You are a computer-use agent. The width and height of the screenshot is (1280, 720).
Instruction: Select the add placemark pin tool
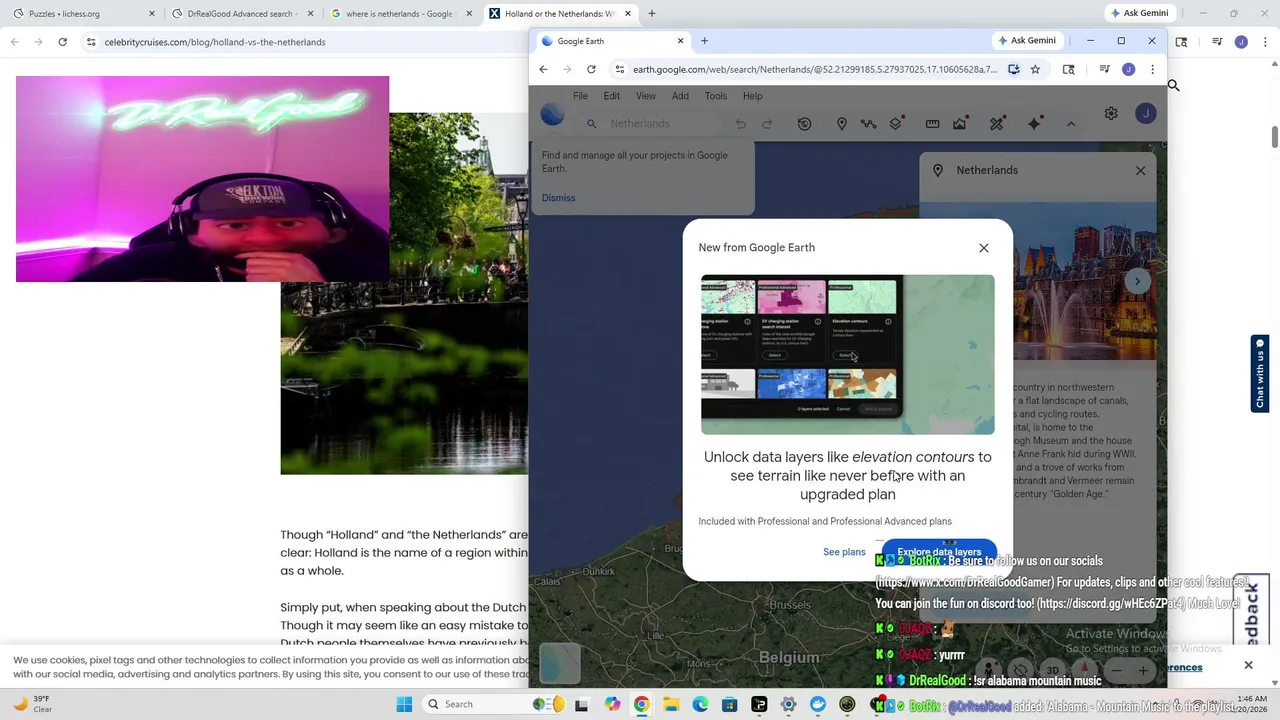pyautogui.click(x=841, y=124)
